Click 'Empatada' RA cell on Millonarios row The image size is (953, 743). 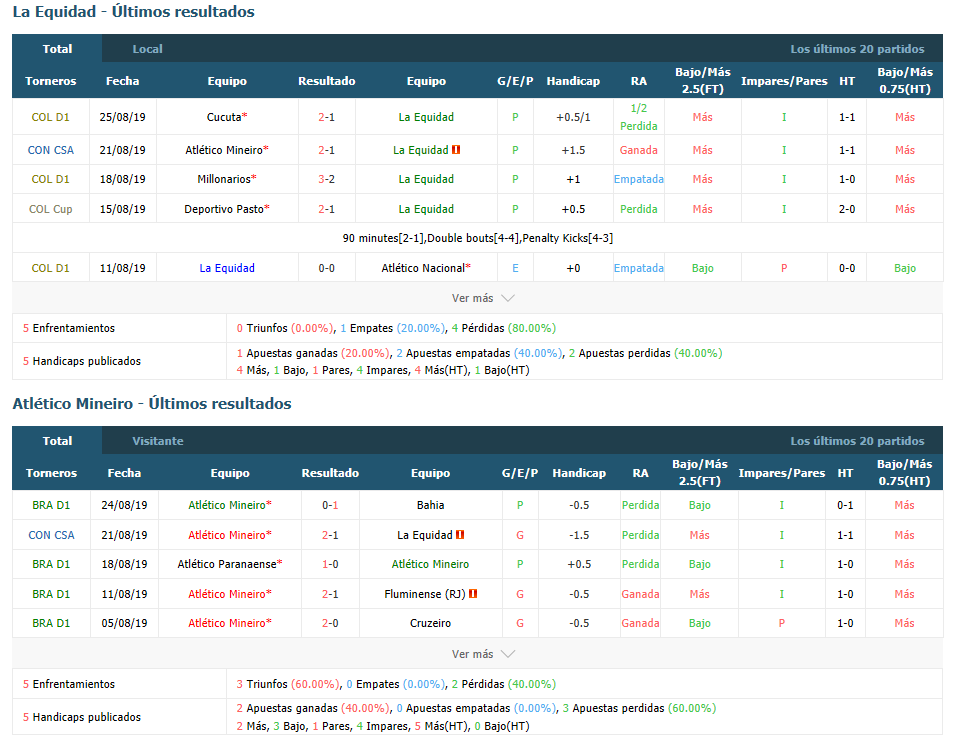coord(639,179)
